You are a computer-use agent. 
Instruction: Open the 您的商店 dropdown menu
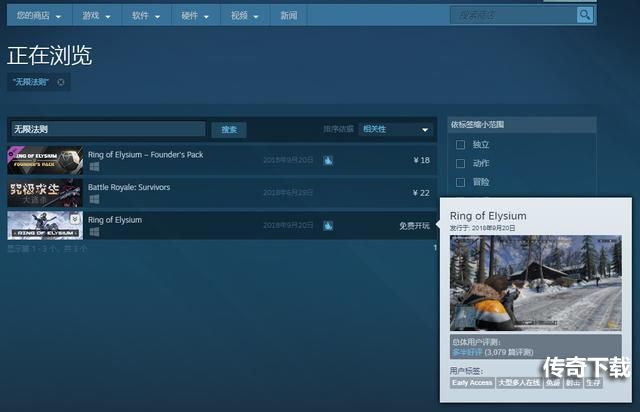(39, 16)
